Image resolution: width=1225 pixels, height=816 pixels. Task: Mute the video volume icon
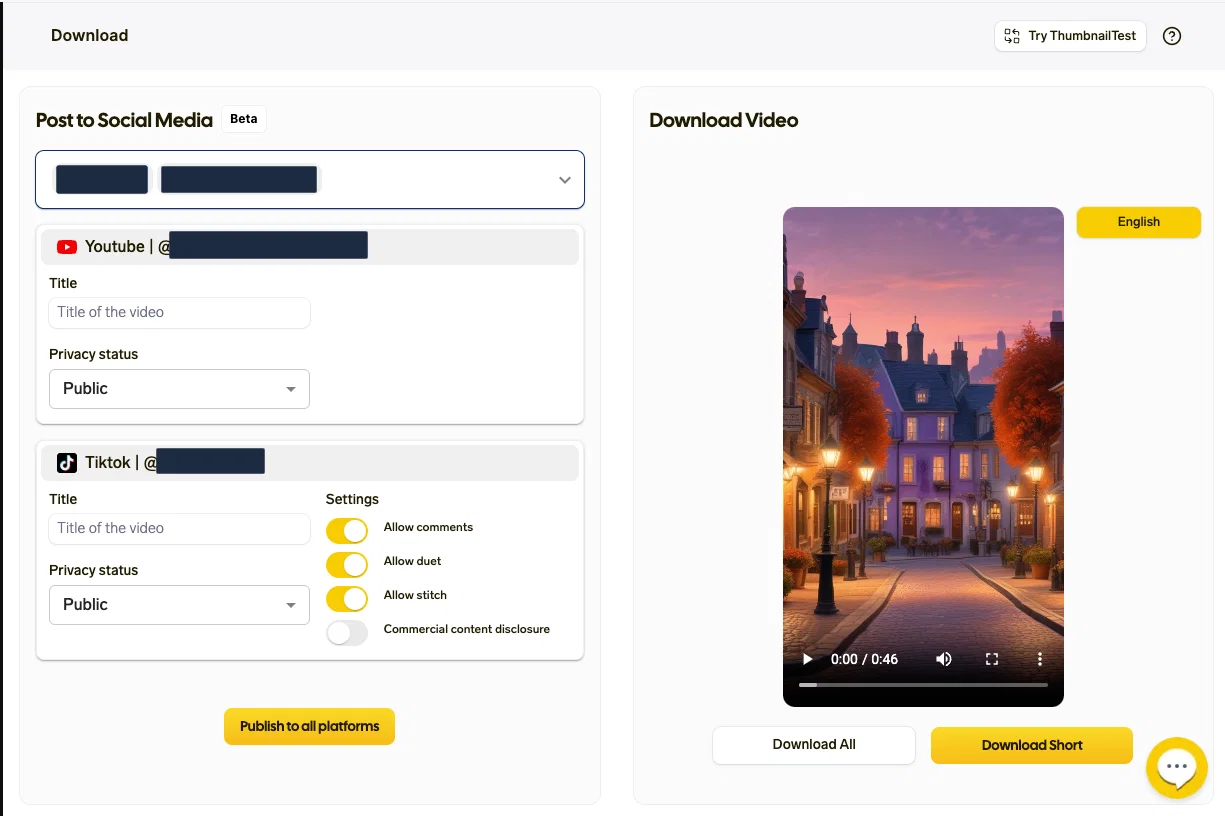click(x=943, y=659)
